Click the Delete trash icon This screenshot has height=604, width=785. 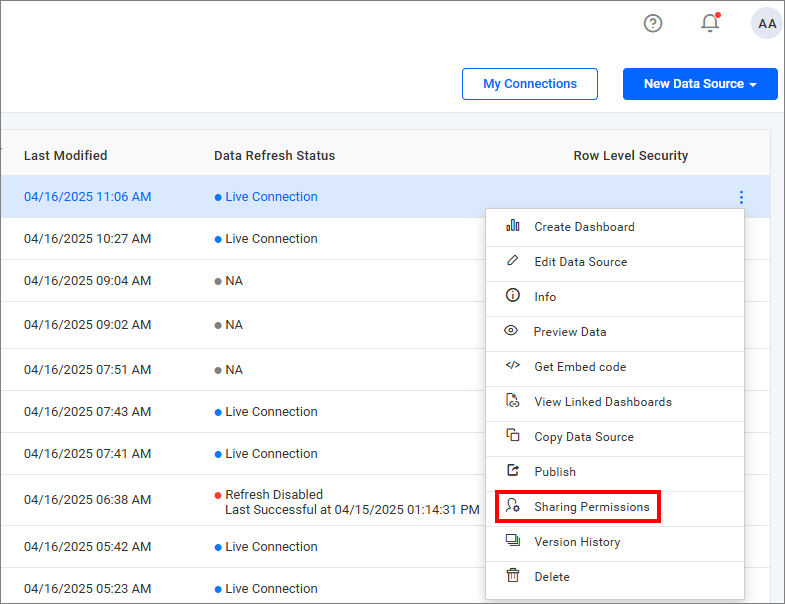pyautogui.click(x=513, y=576)
